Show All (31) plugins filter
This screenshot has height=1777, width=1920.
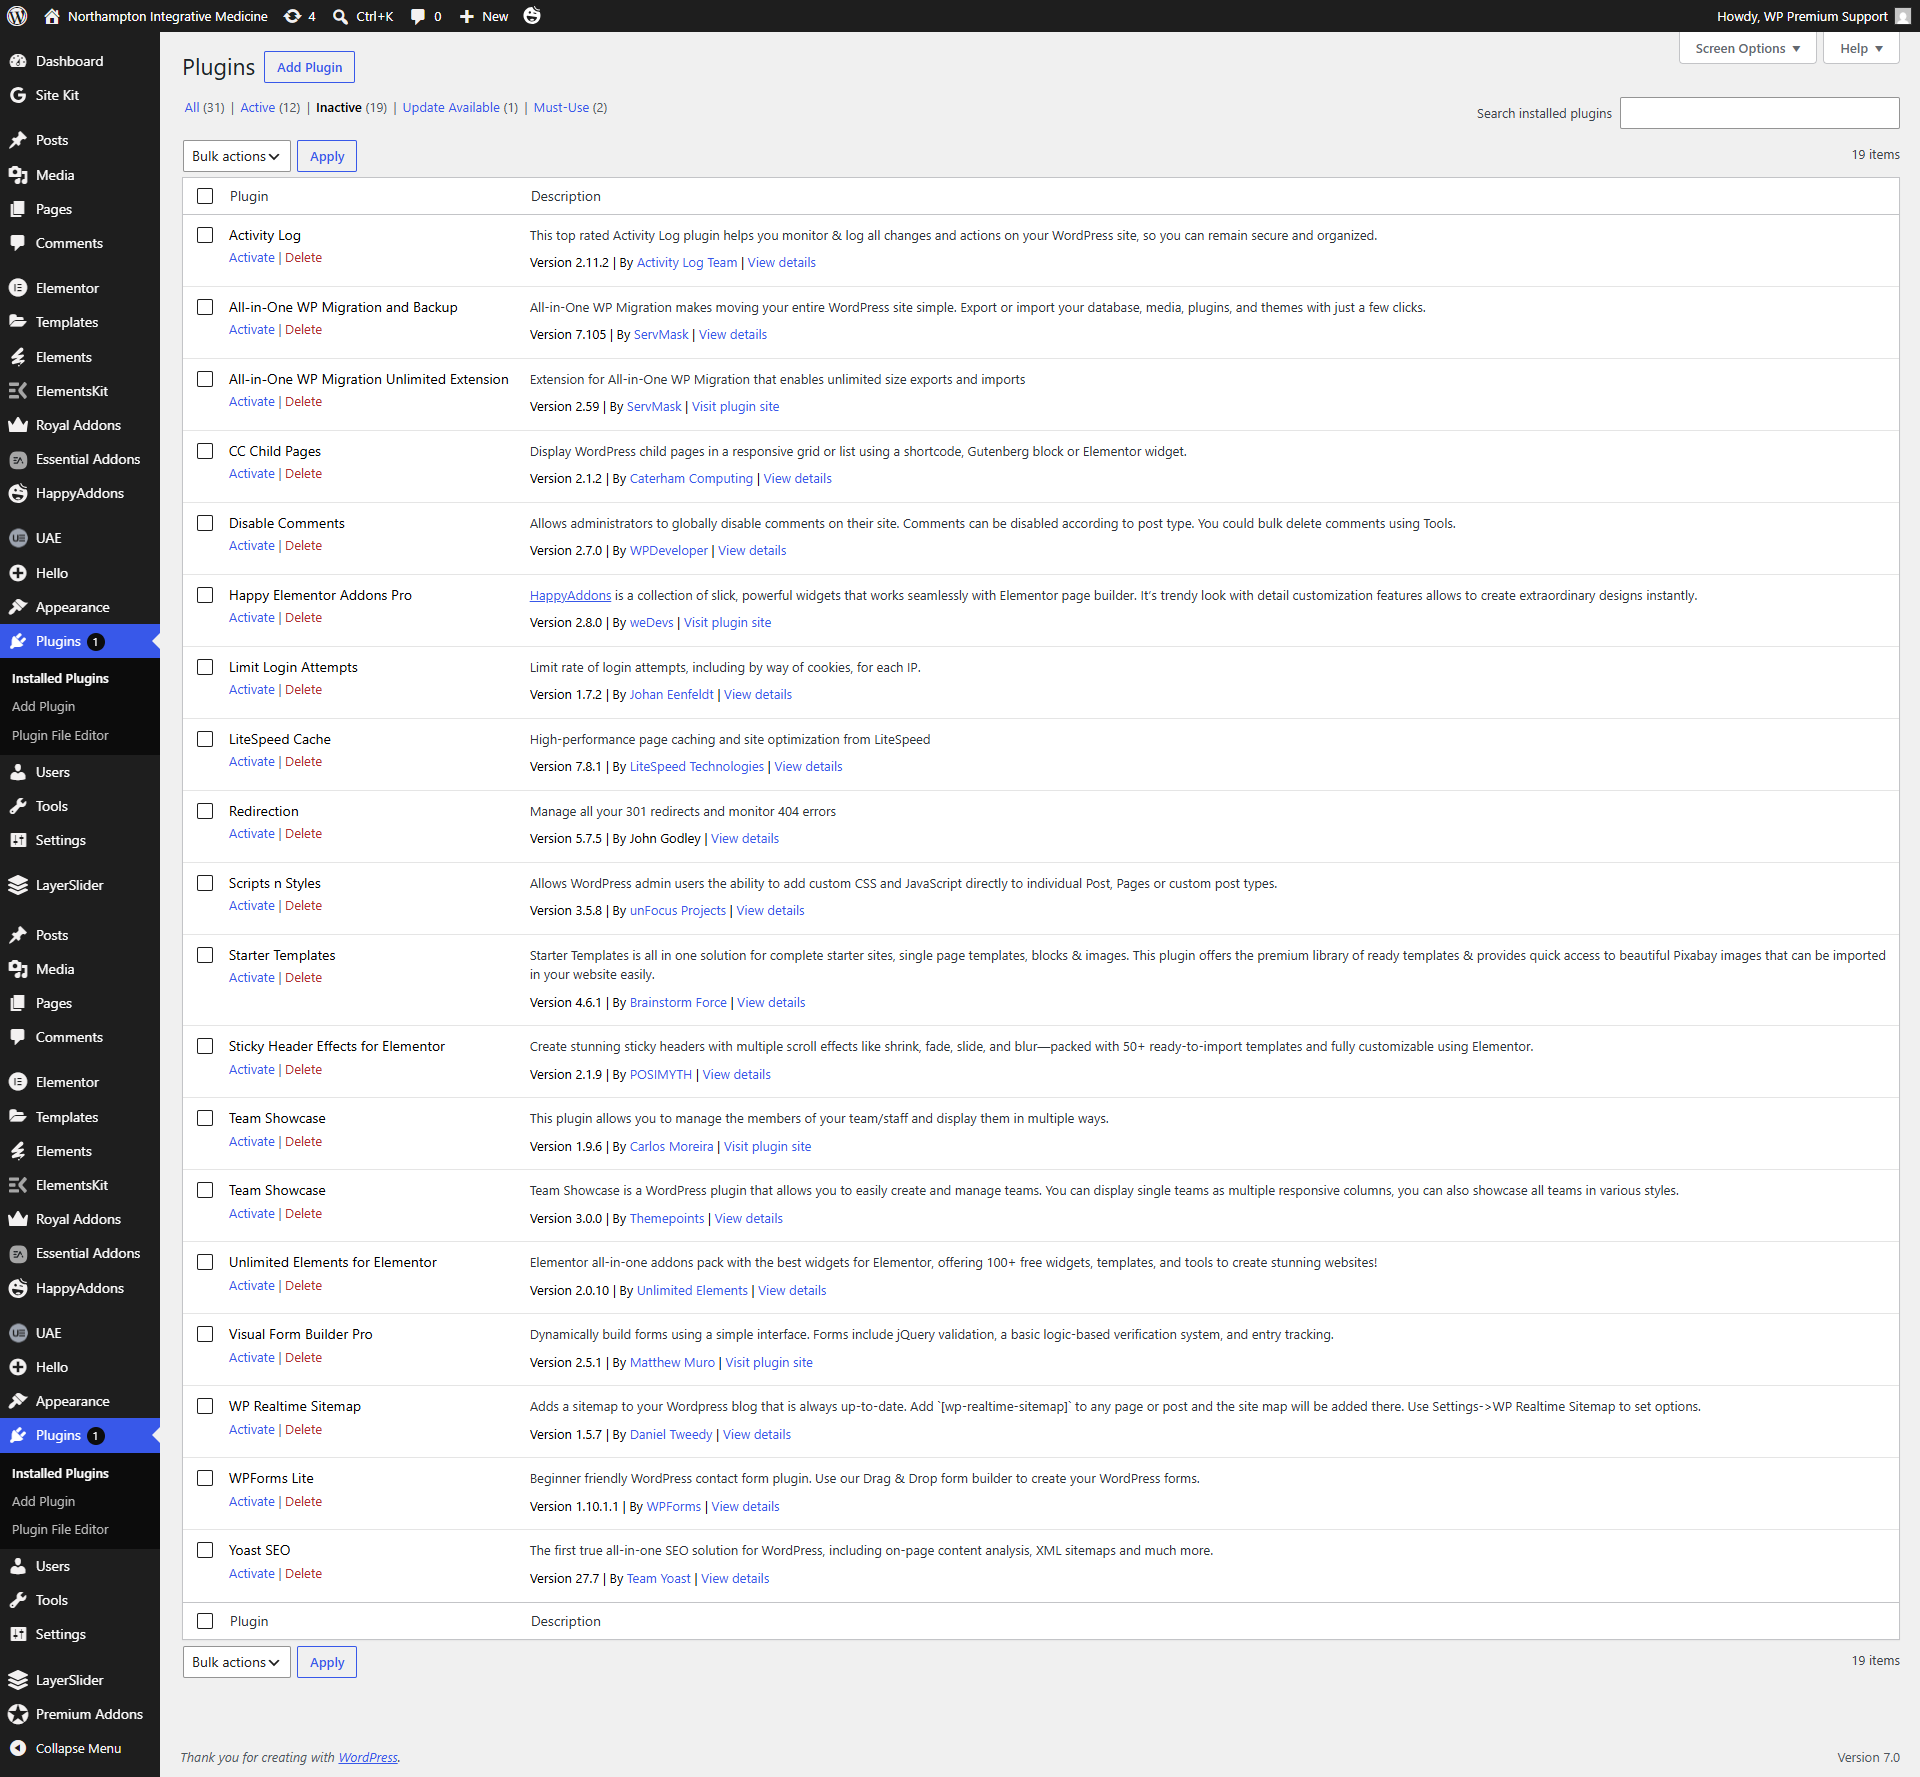[x=204, y=107]
